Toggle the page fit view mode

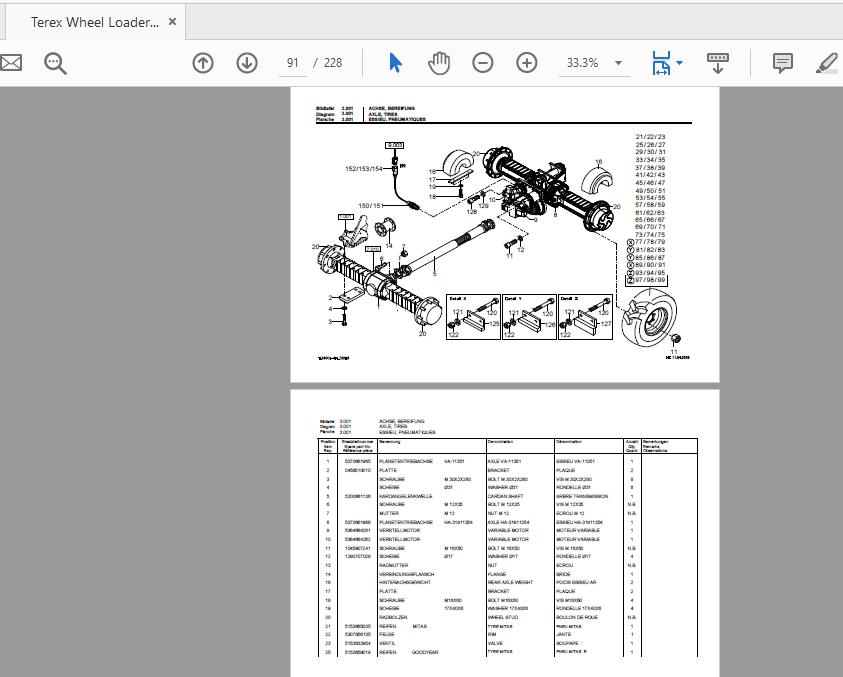pyautogui.click(x=661, y=62)
